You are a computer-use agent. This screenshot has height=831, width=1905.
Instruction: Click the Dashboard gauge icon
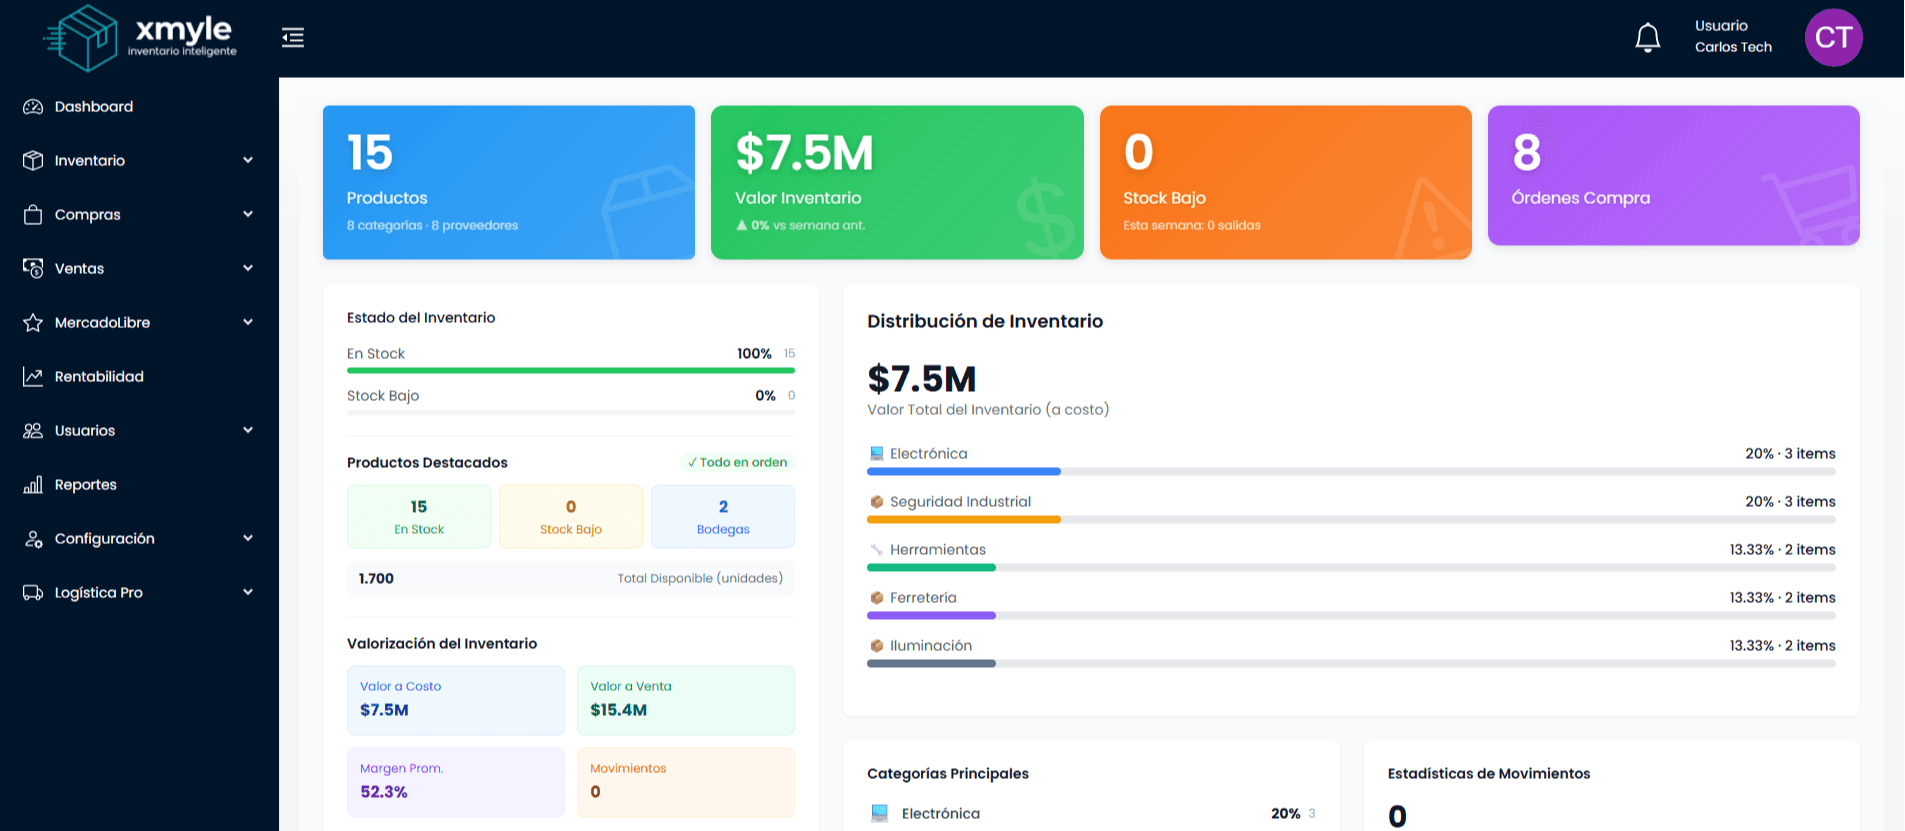click(x=33, y=107)
